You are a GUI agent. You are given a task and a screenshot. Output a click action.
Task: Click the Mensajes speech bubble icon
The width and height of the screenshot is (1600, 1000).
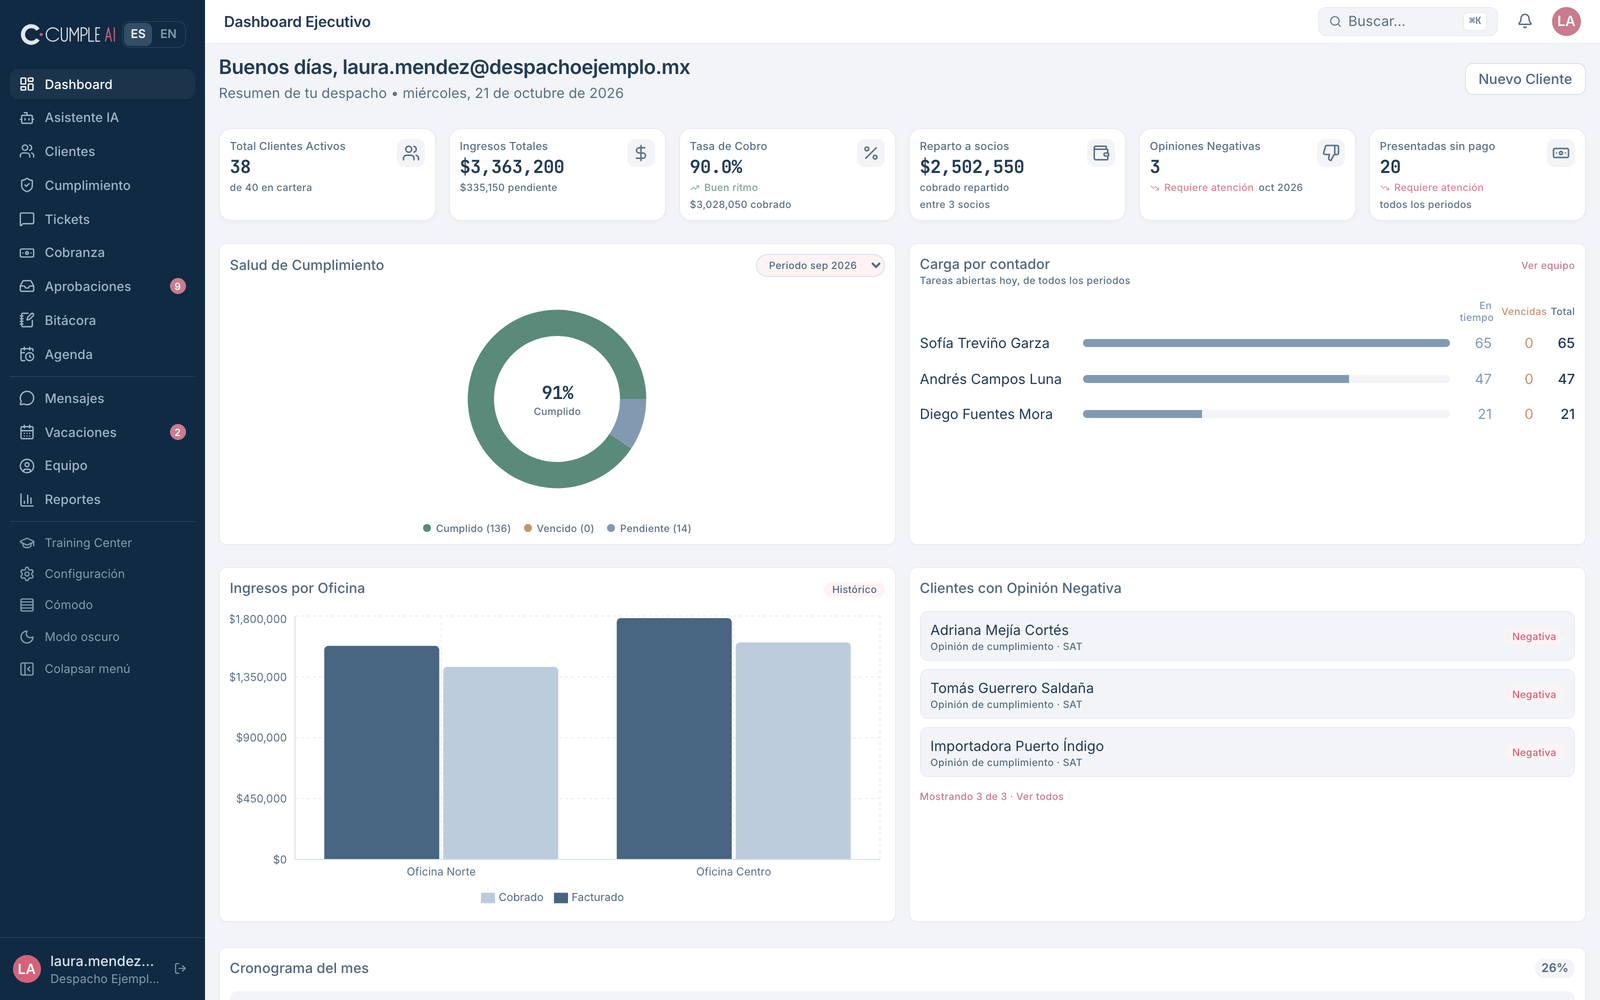coord(27,398)
